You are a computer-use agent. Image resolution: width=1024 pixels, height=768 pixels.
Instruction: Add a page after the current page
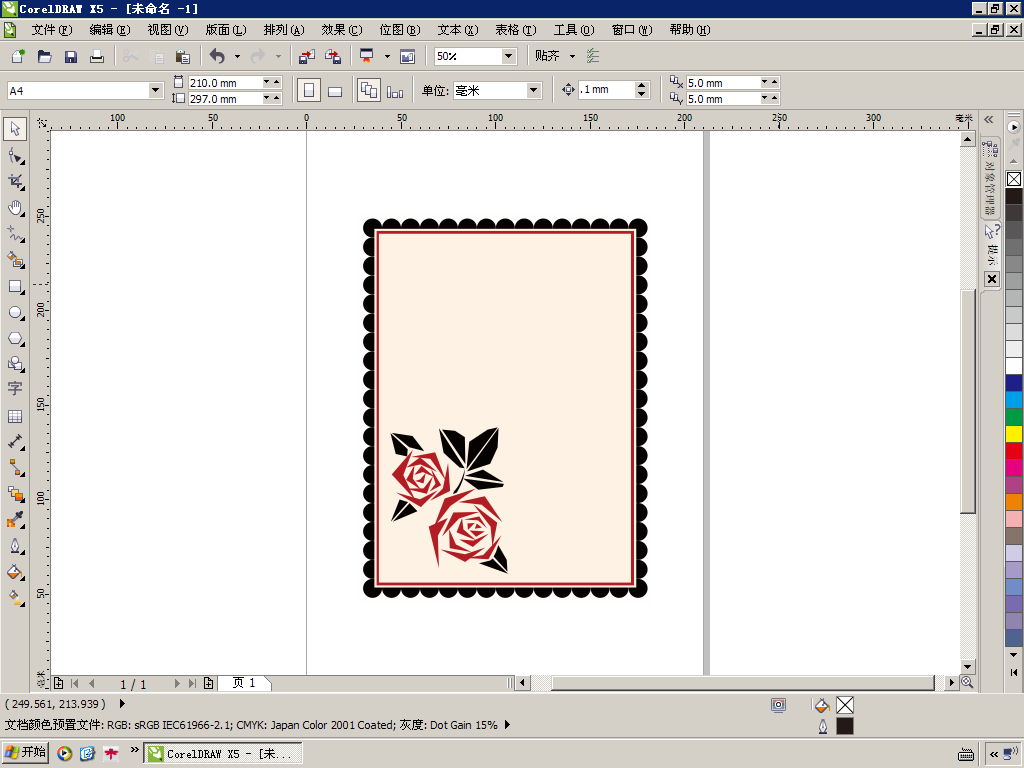pyautogui.click(x=208, y=684)
